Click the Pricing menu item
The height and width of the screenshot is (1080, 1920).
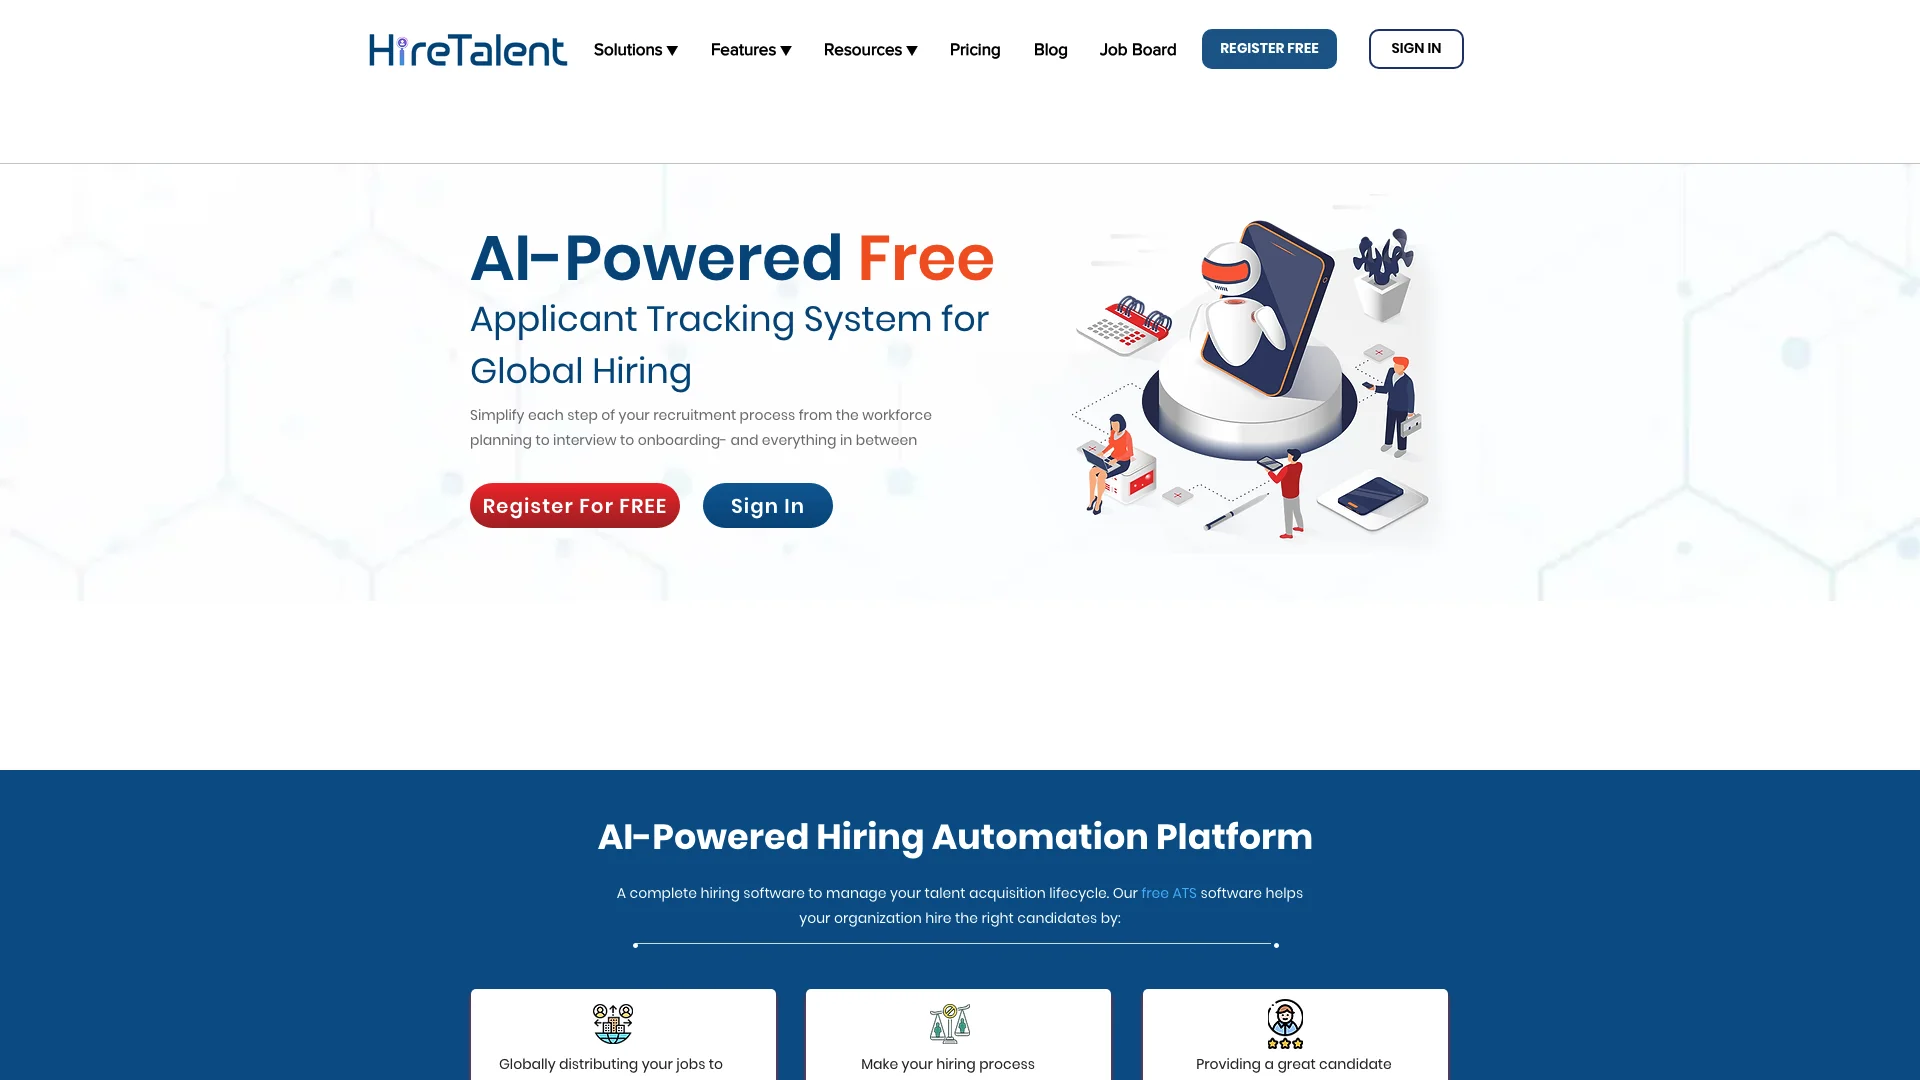coord(975,49)
